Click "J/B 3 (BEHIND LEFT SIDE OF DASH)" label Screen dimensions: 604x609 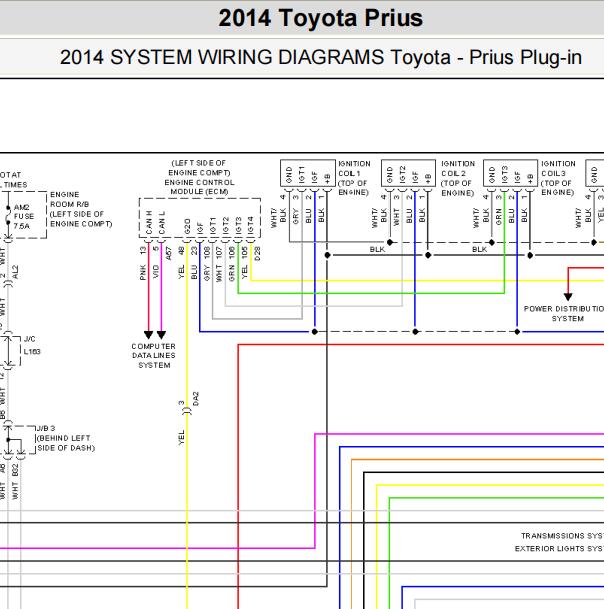tap(65, 438)
